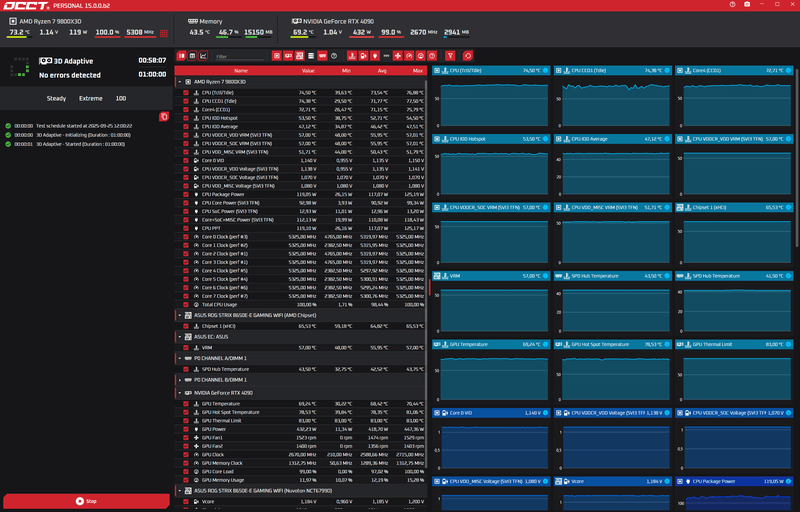Select table-only monitoring view icon
This screenshot has width=800, height=512.
[192, 56]
